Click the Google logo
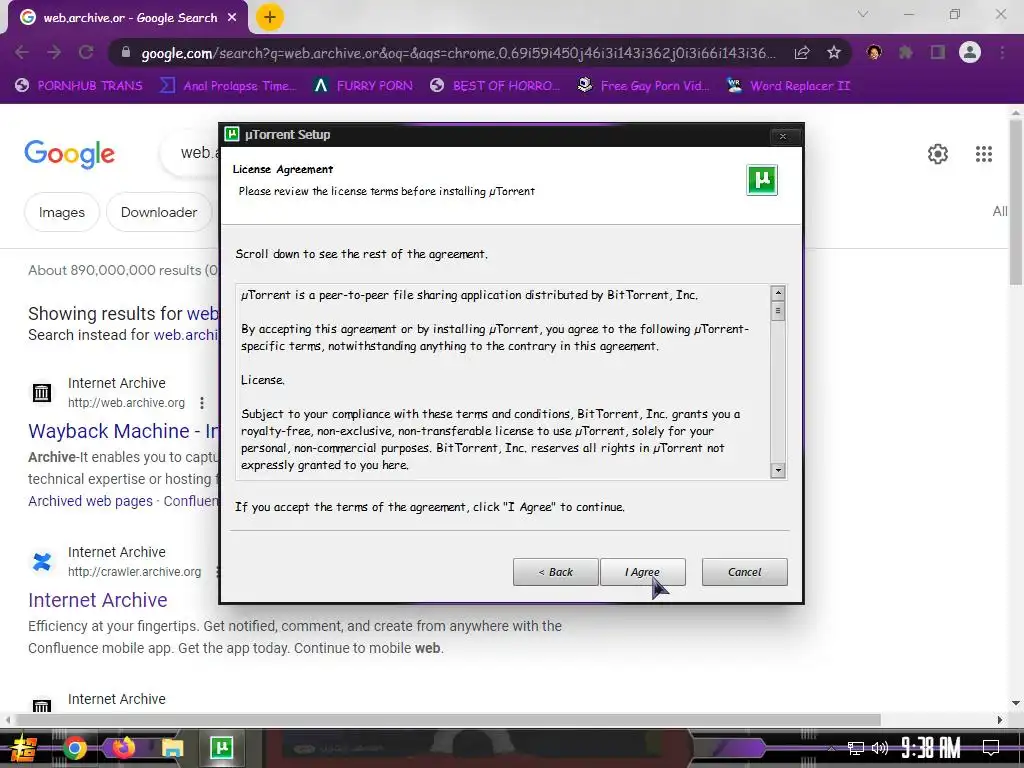Screen dimensions: 1024x768 coord(69,154)
